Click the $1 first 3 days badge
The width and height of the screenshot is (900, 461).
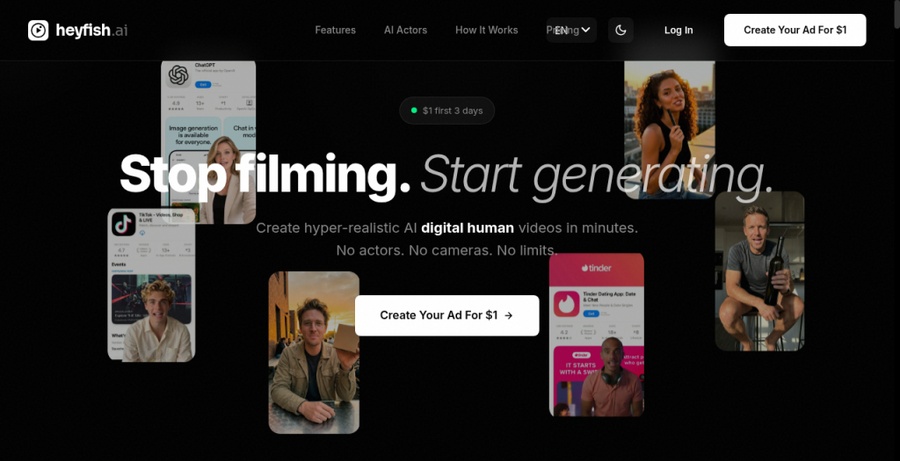(447, 111)
